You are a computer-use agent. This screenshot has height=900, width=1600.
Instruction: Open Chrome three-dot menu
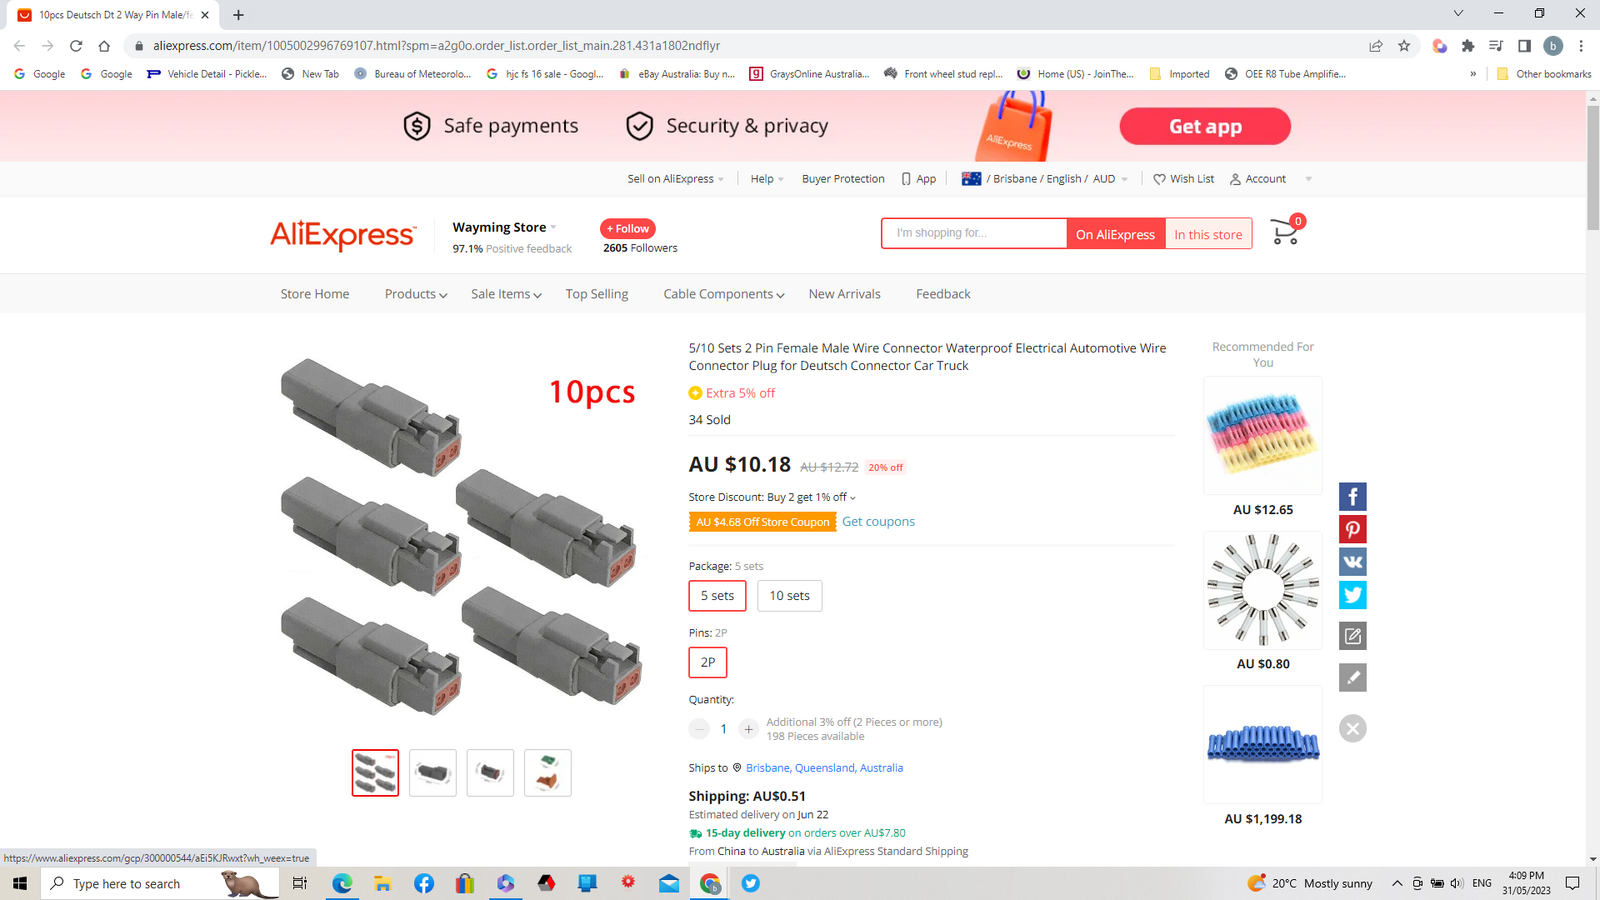tap(1581, 45)
